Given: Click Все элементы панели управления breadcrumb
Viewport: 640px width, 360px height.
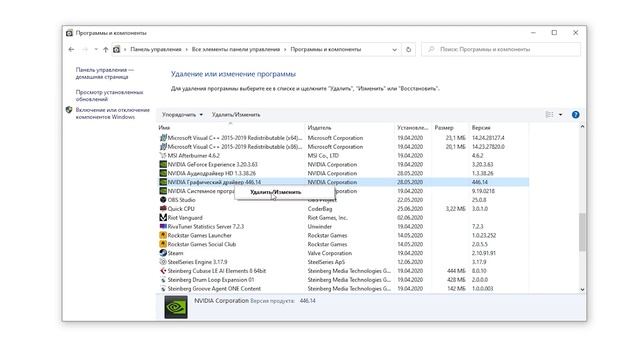Looking at the screenshot, I should point(236,49).
